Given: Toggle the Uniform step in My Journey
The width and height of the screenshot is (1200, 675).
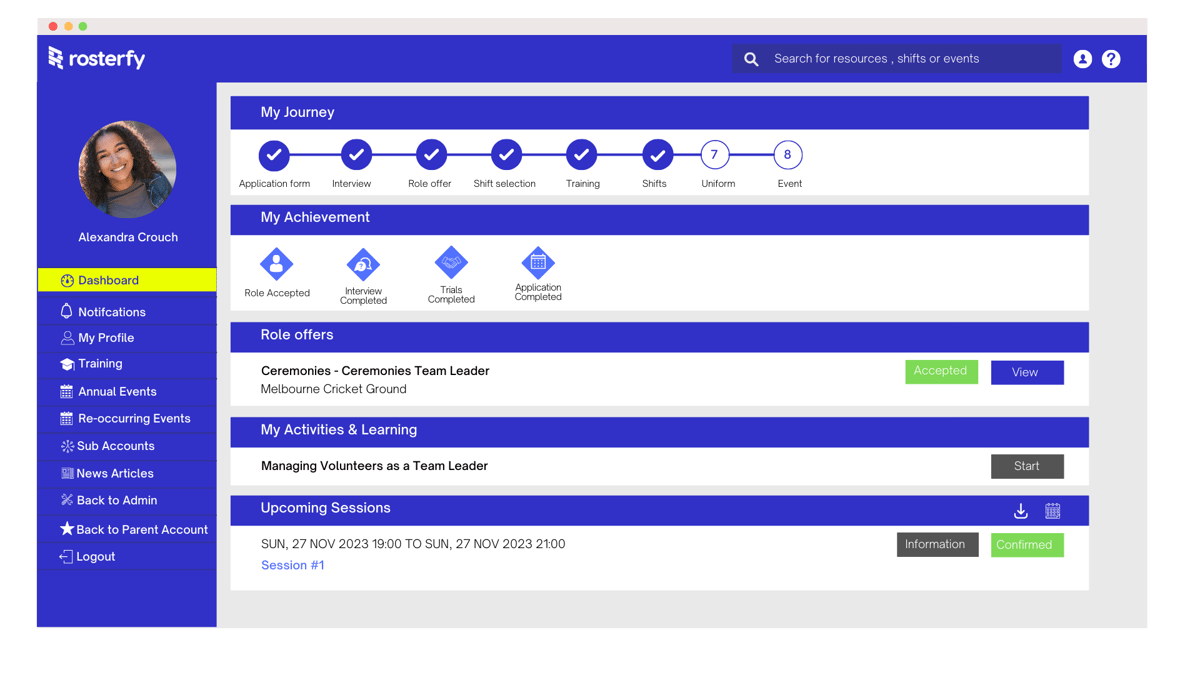Looking at the screenshot, I should [x=717, y=154].
